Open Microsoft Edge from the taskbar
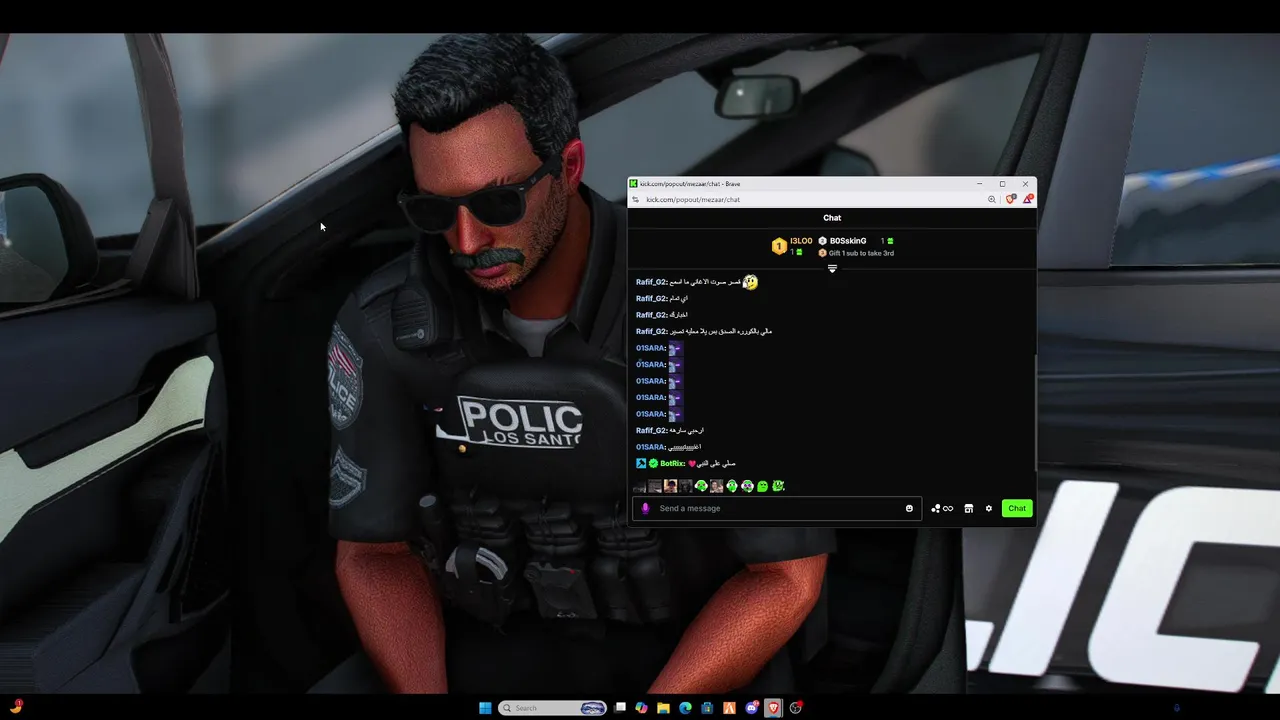The width and height of the screenshot is (1280, 720). [685, 708]
